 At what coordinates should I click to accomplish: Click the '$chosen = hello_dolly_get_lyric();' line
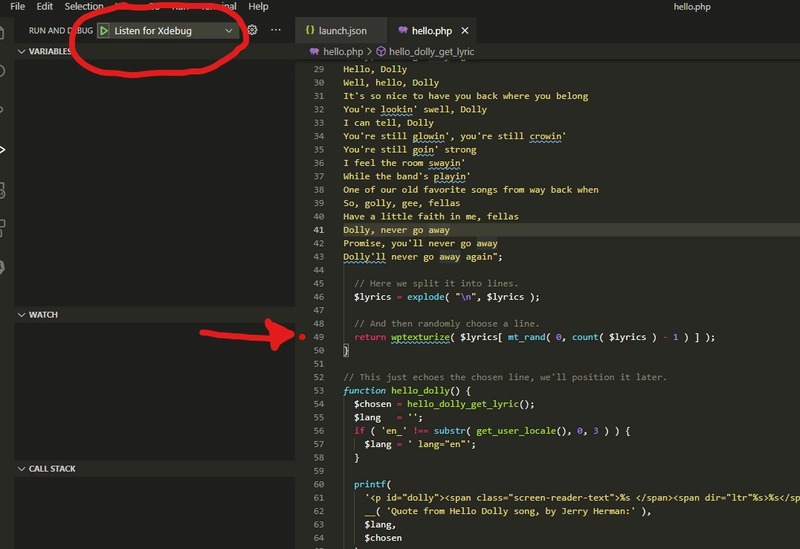(444, 404)
